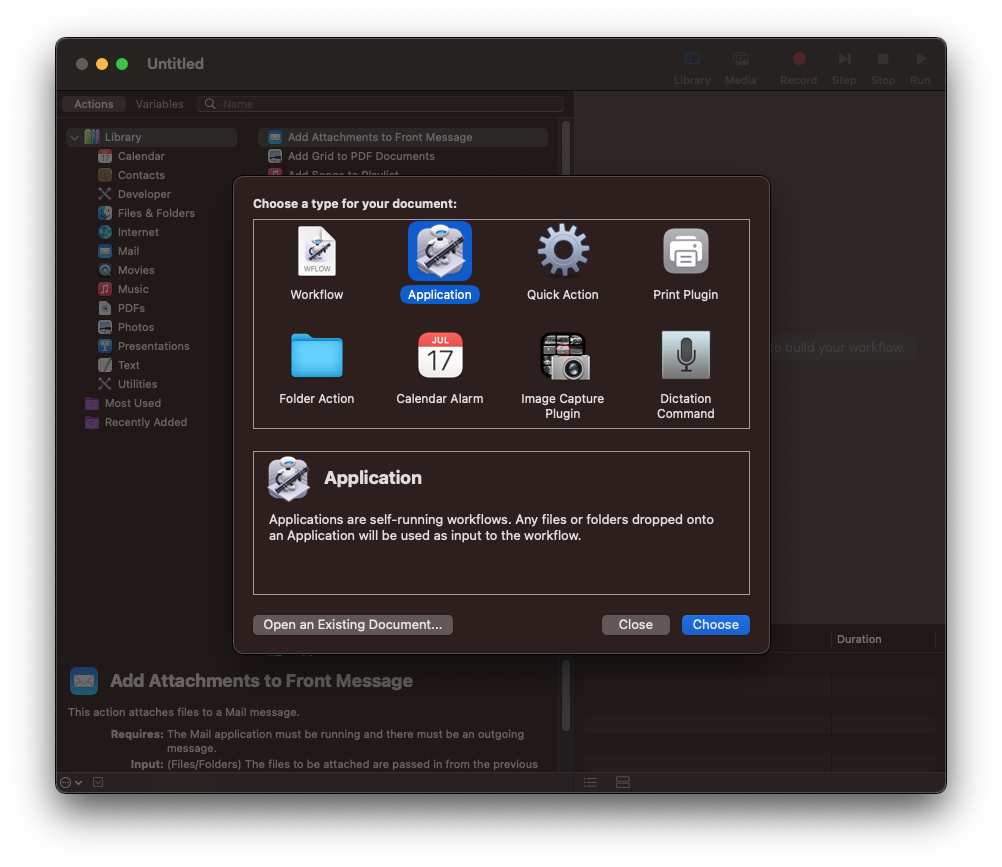Select the Workflow document type
Image resolution: width=1002 pixels, height=867 pixels.
tap(316, 262)
